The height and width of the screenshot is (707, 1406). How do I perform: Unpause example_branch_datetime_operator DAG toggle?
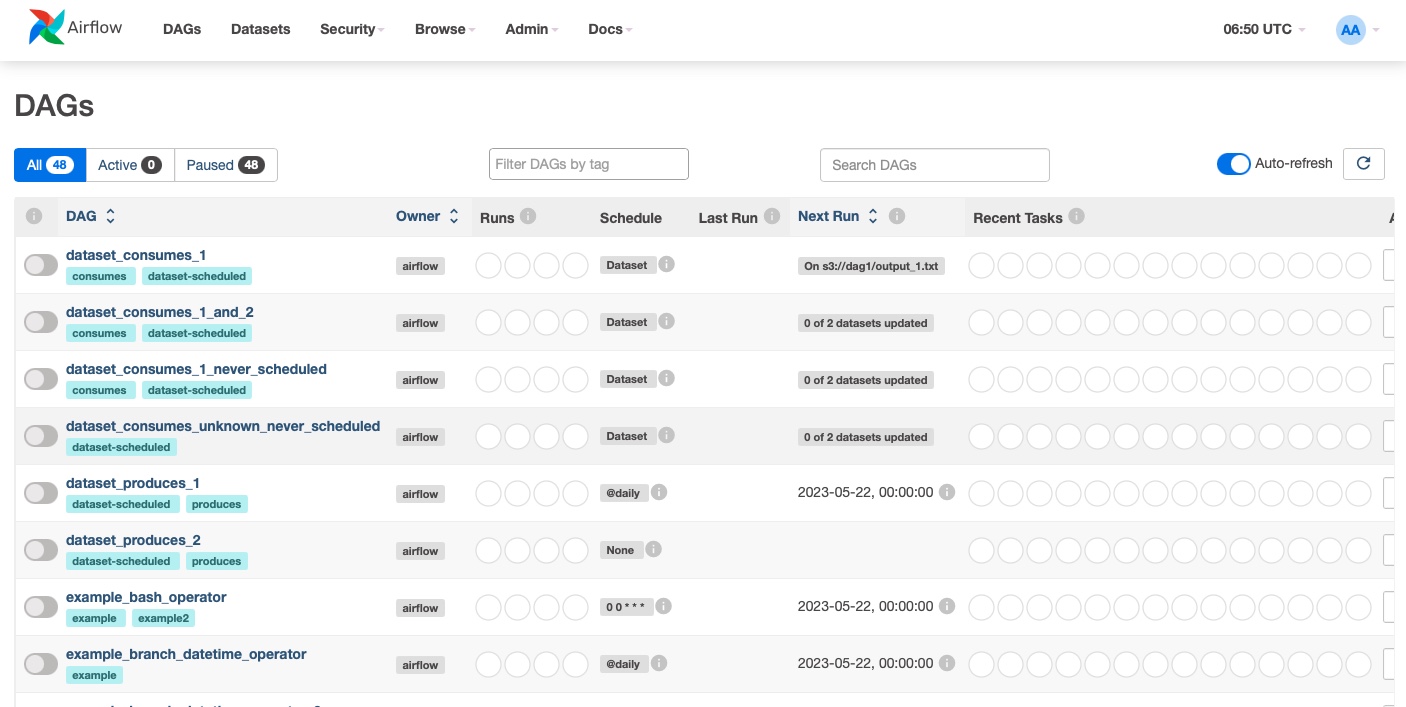coord(41,664)
